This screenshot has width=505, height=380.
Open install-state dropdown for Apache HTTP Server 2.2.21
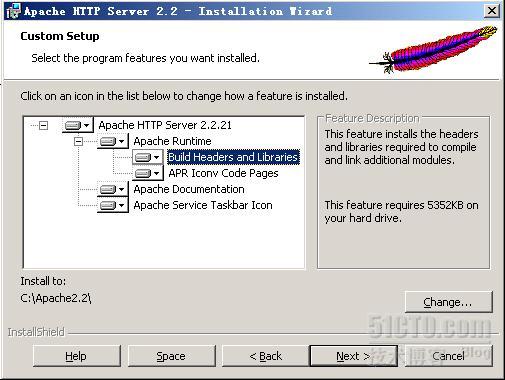[77, 125]
